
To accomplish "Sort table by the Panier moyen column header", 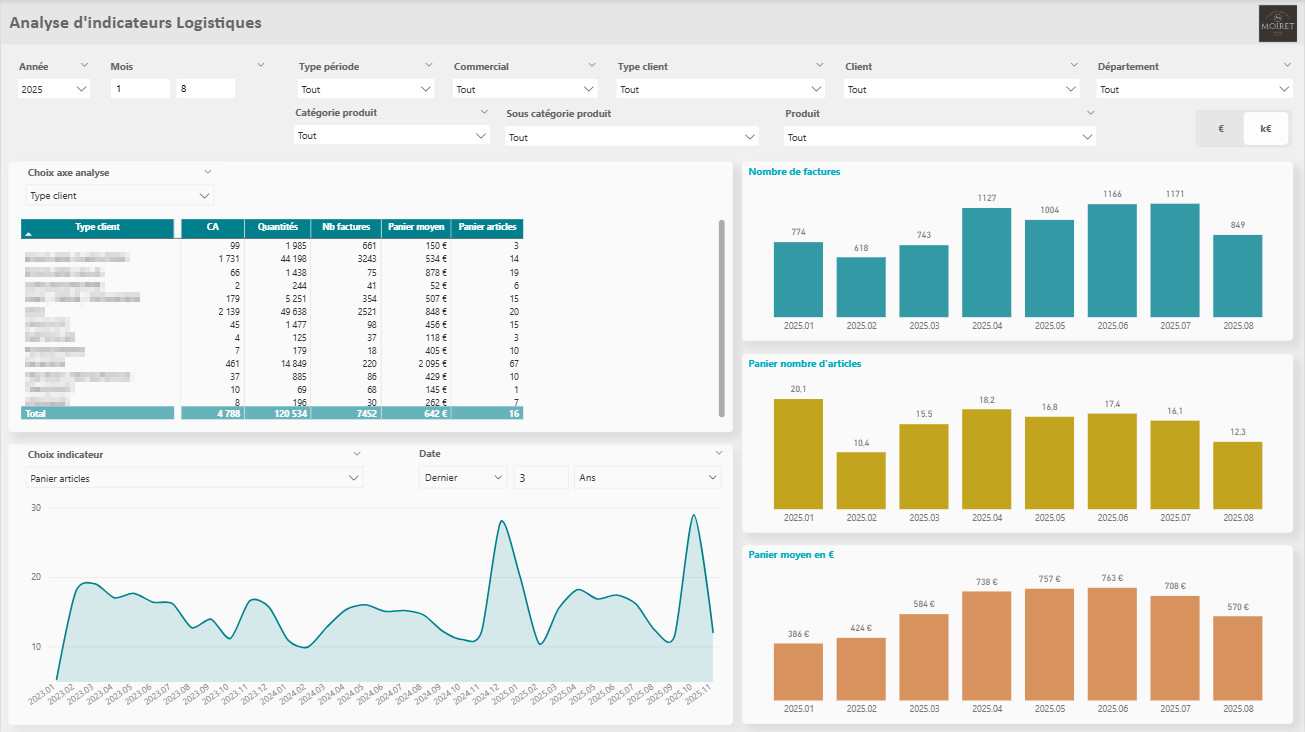I will (415, 227).
